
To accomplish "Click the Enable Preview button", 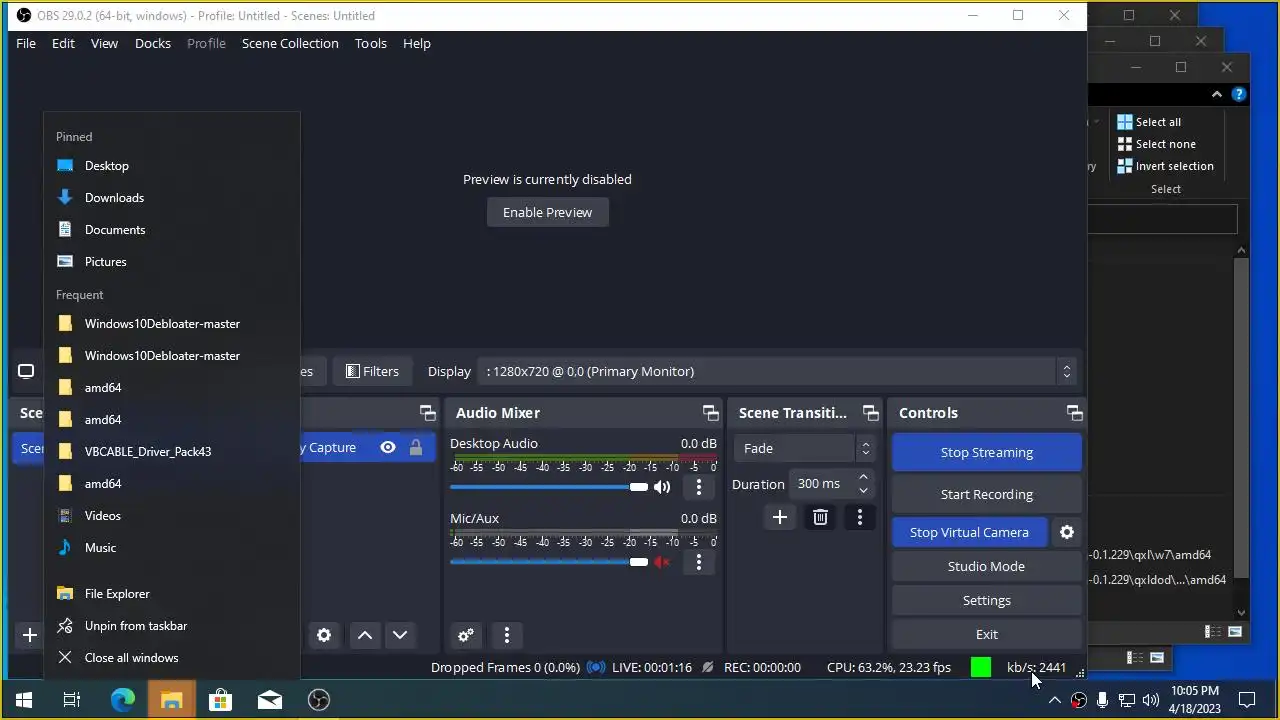I will pyautogui.click(x=547, y=212).
